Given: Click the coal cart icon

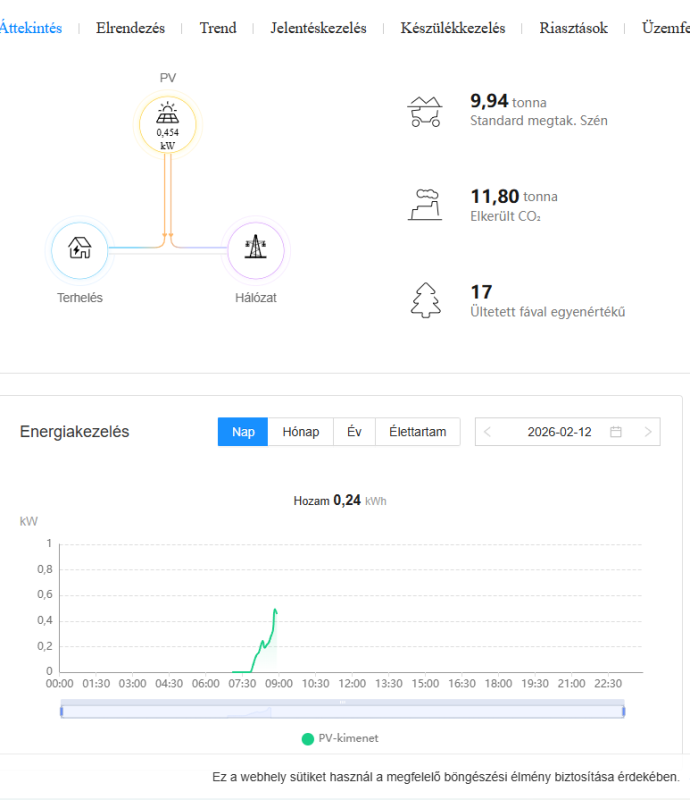Looking at the screenshot, I should 425,111.
